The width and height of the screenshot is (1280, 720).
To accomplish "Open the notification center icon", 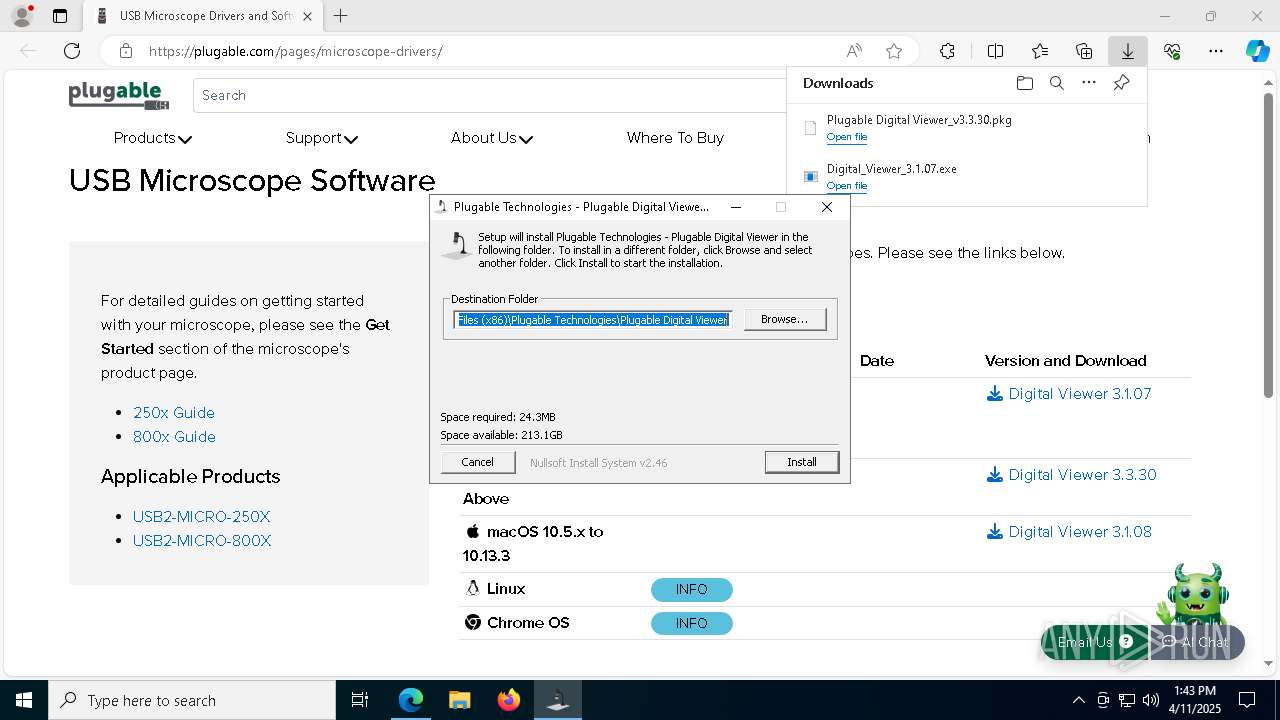I will click(x=1247, y=700).
